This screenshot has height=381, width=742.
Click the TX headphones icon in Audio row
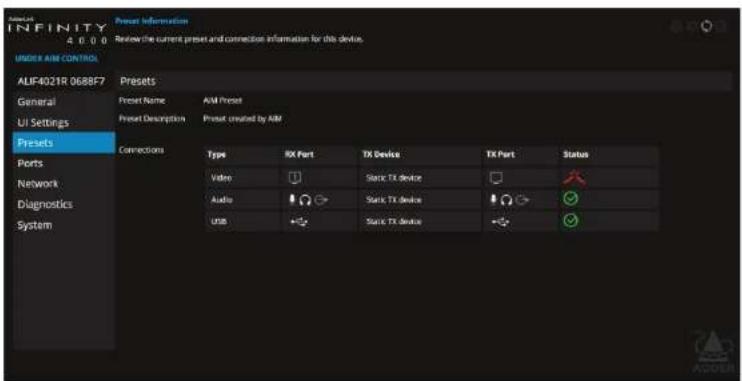pos(506,200)
